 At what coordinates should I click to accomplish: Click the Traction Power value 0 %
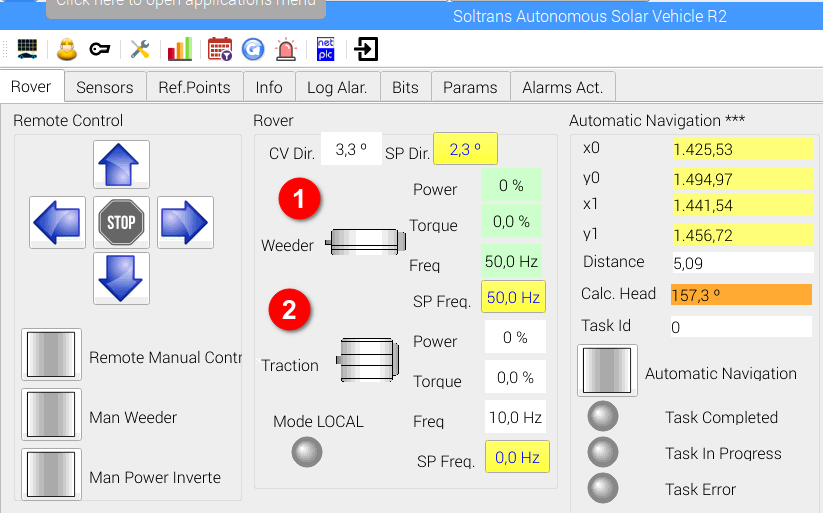tap(515, 337)
